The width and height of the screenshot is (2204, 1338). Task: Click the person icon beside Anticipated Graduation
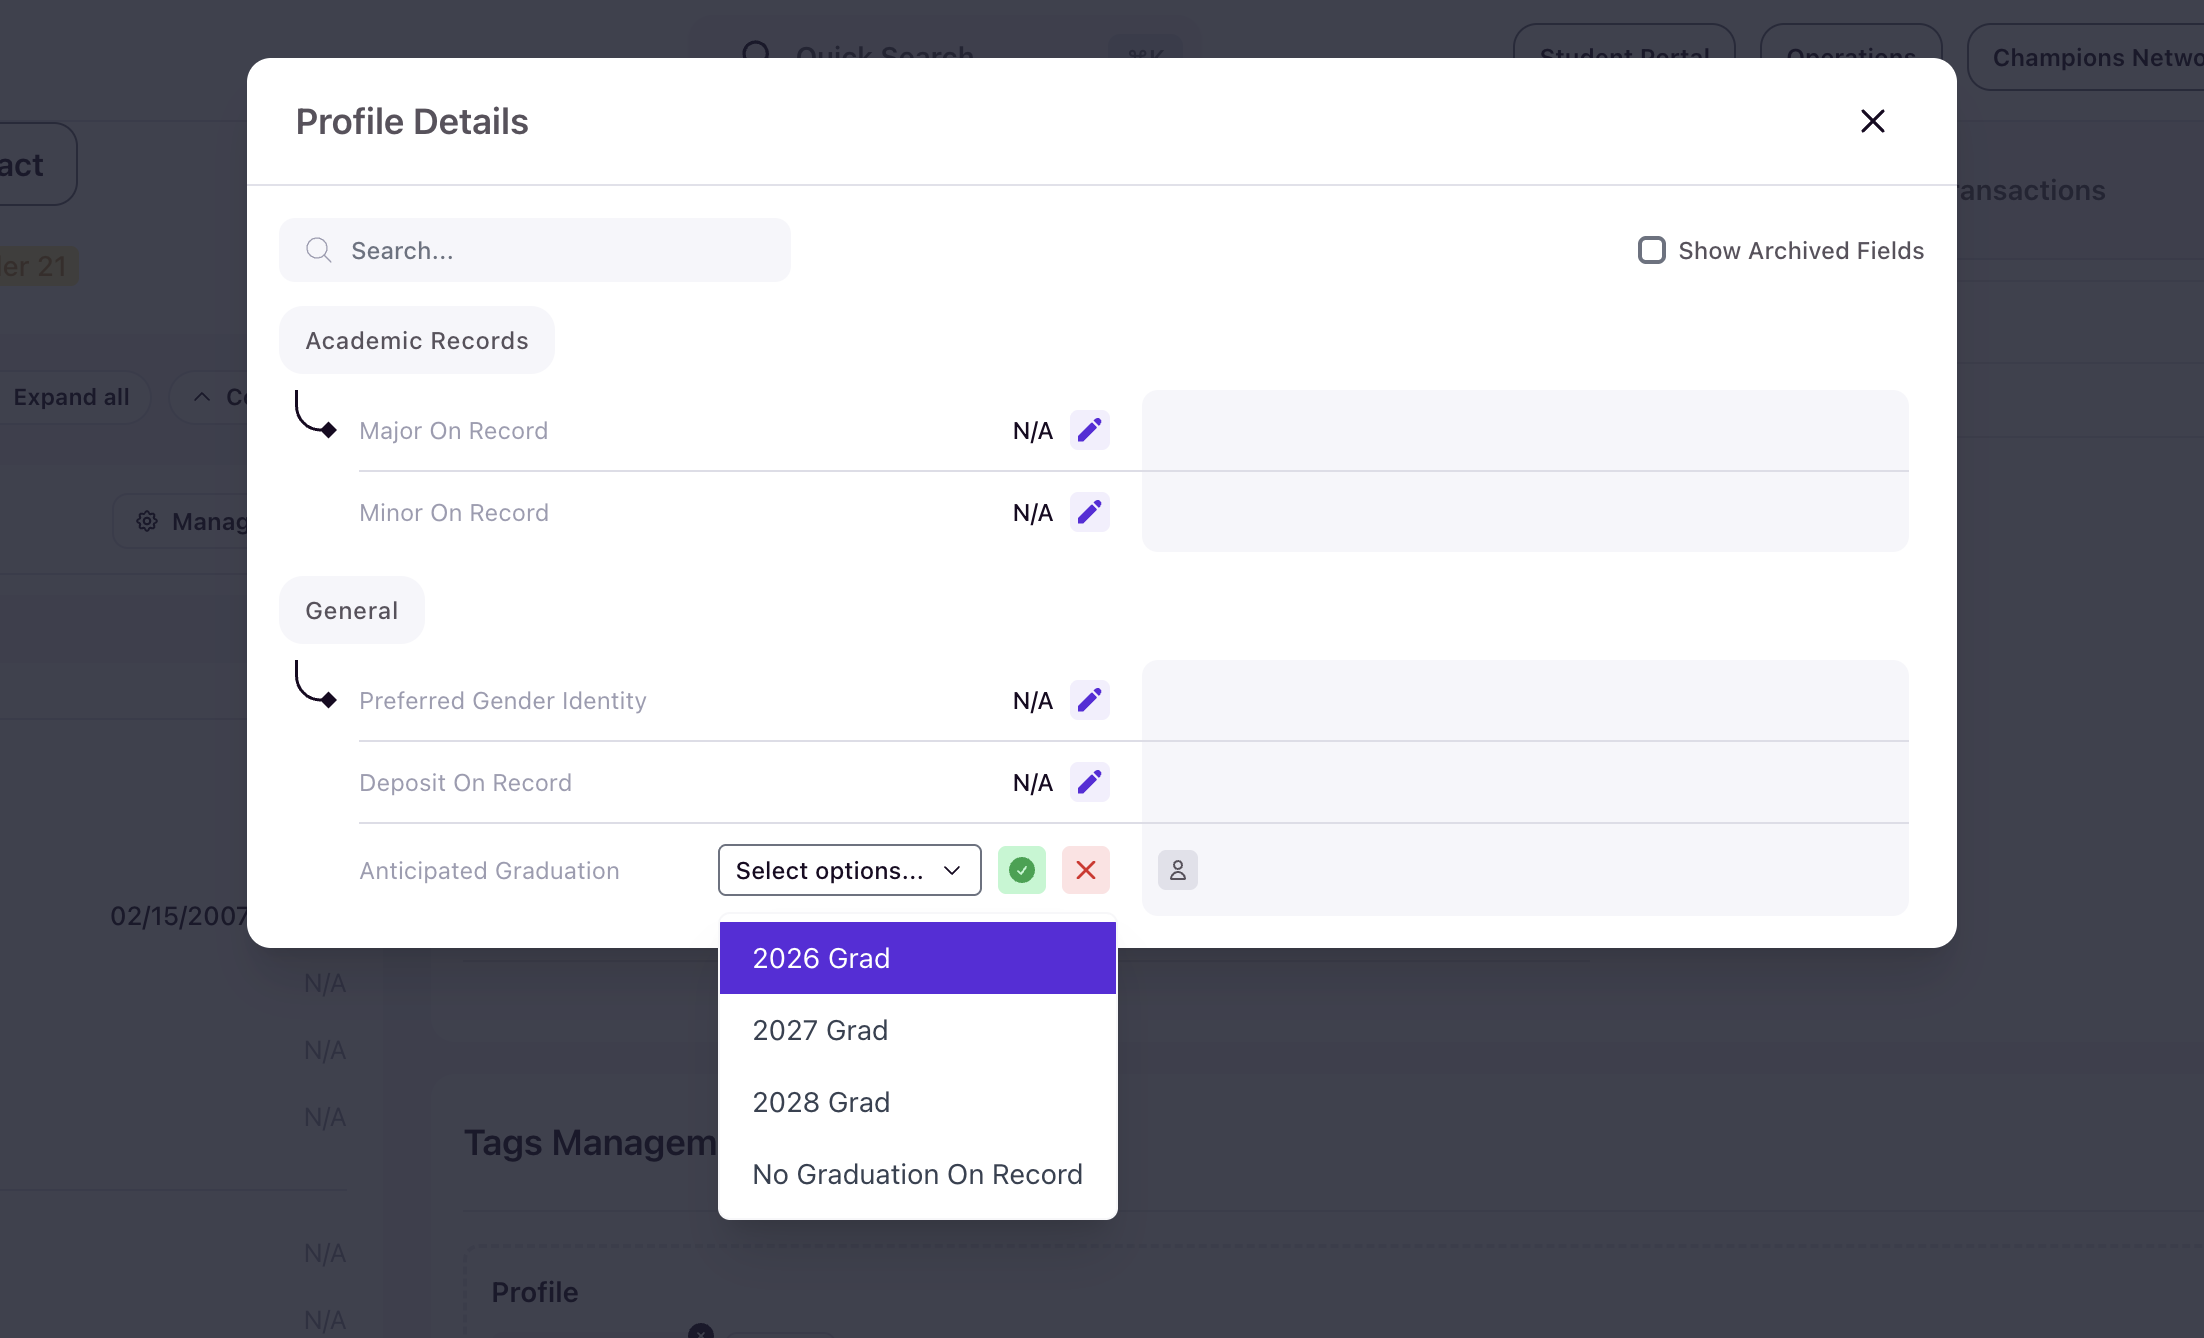(x=1177, y=870)
